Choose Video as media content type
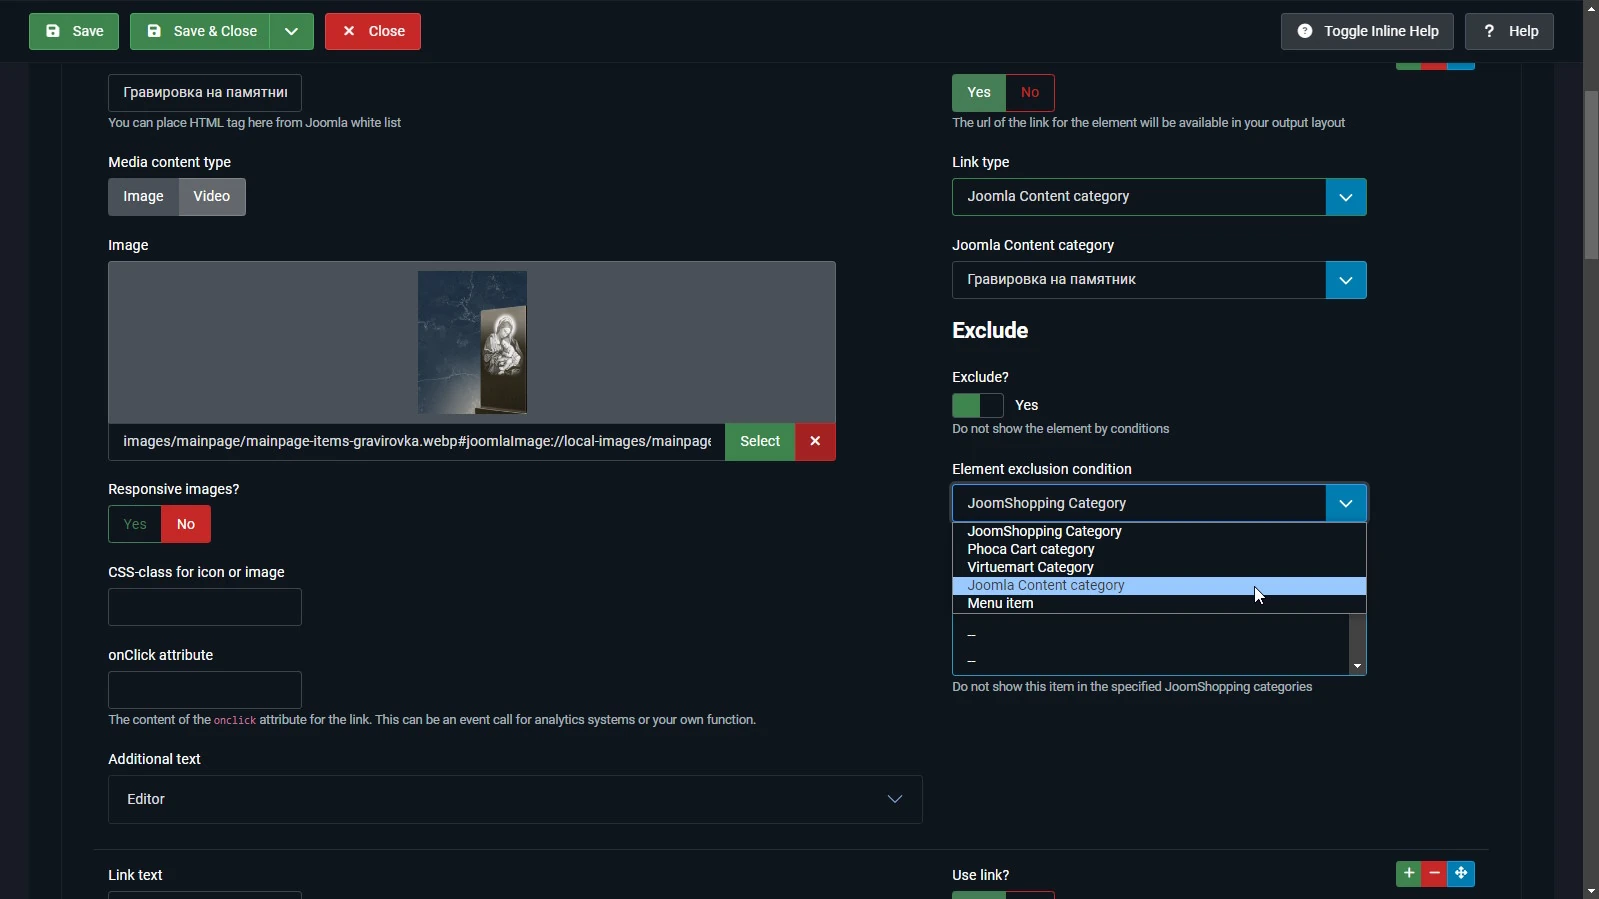The width and height of the screenshot is (1599, 899). [212, 197]
